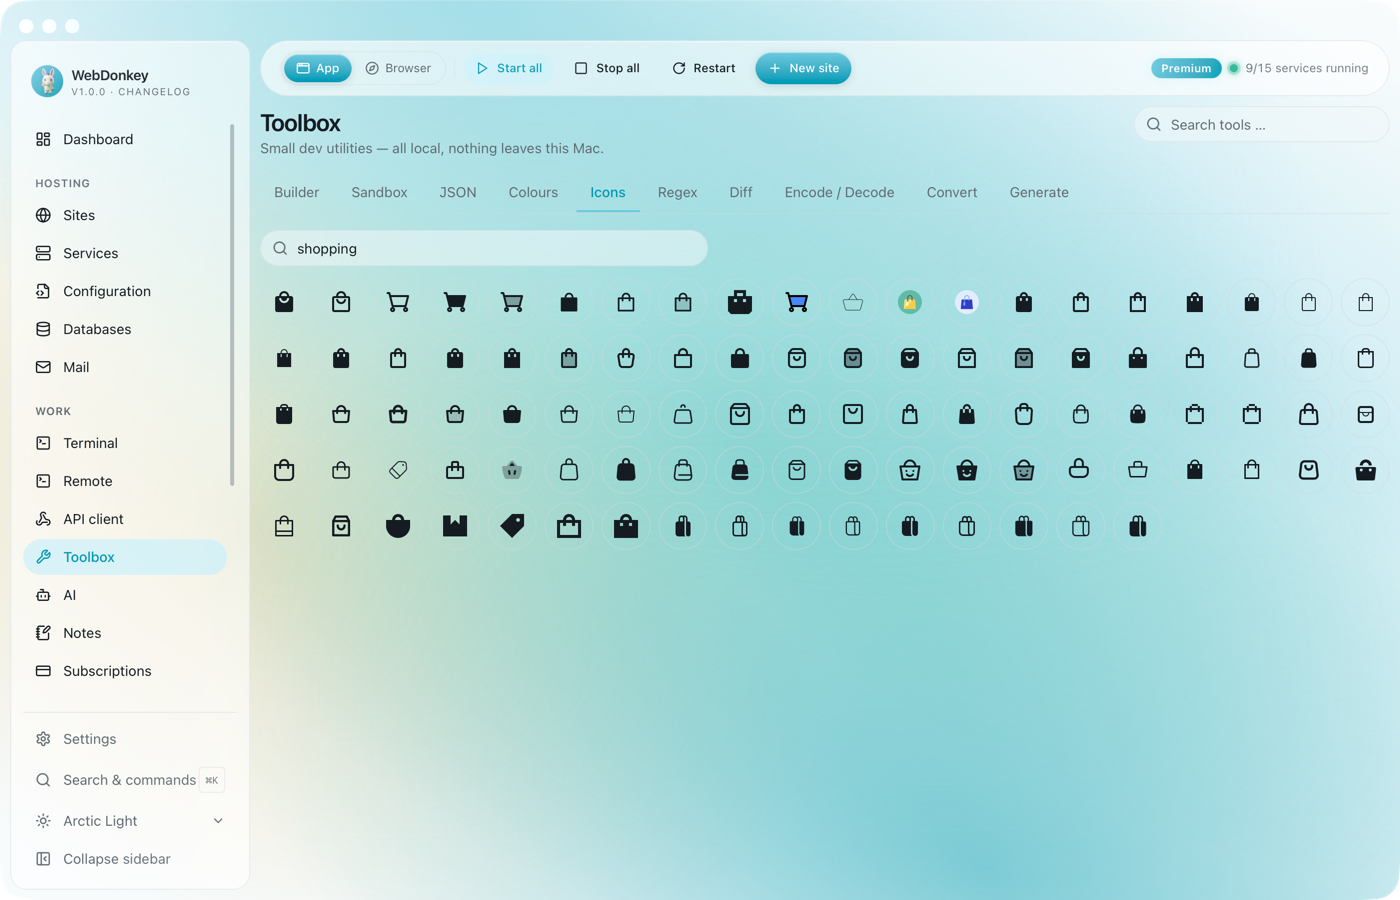Pick the outline shopping cart icon
This screenshot has width=1400, height=900.
(398, 302)
